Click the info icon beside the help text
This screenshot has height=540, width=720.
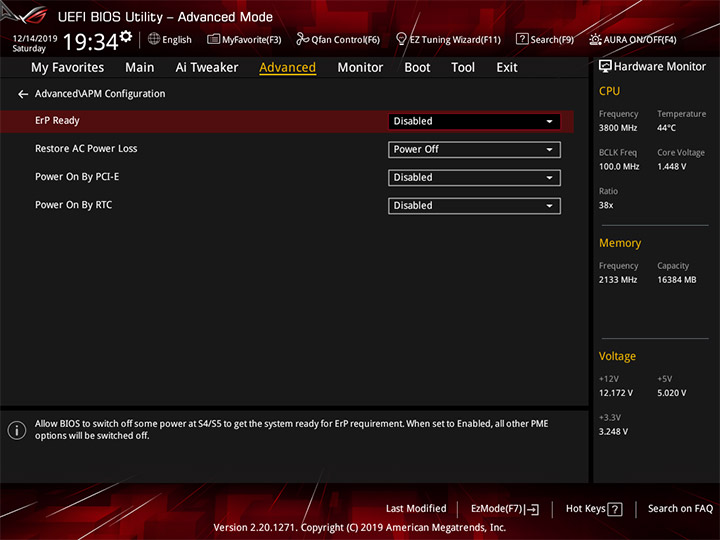pos(17,430)
